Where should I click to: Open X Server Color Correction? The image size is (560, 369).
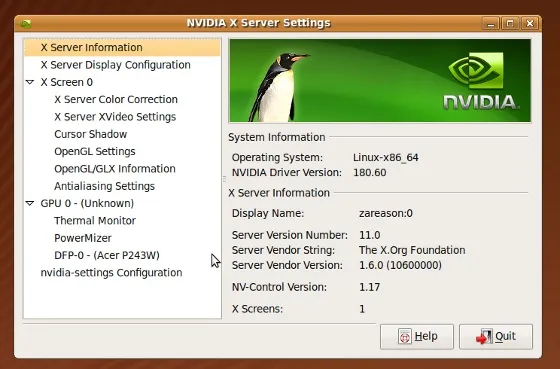tap(116, 99)
